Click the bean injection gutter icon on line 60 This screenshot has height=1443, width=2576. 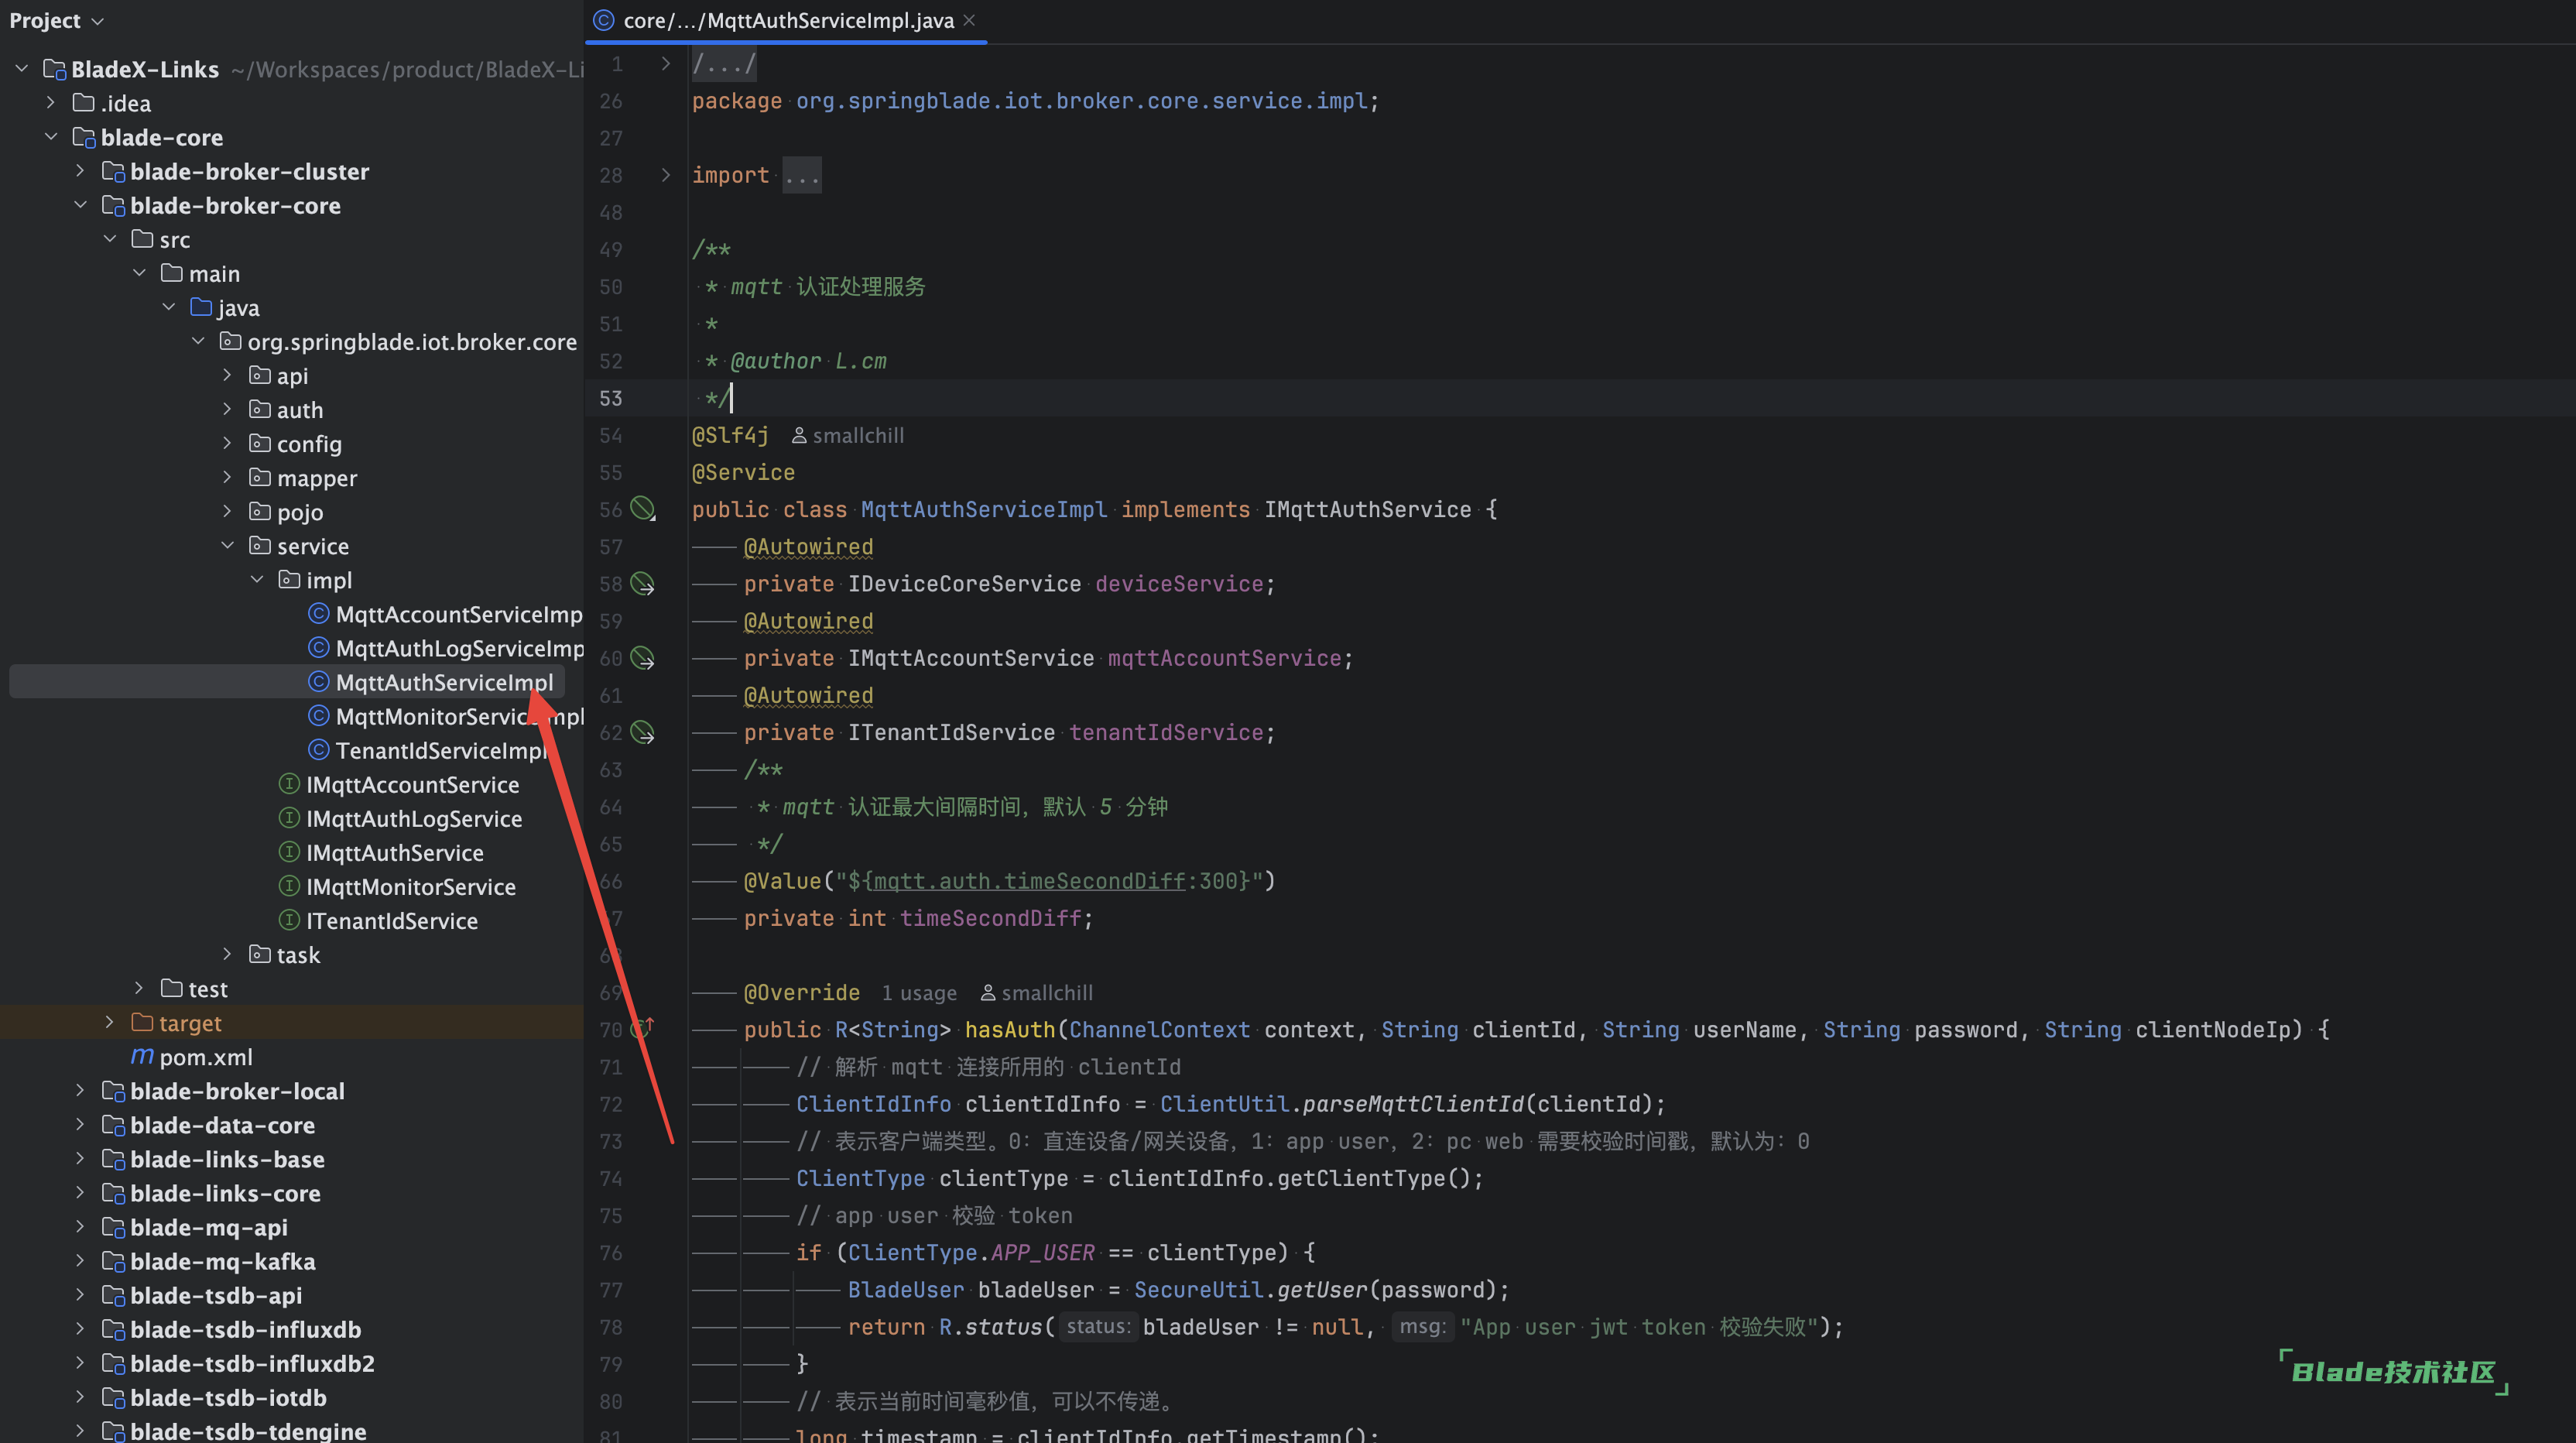pos(642,658)
